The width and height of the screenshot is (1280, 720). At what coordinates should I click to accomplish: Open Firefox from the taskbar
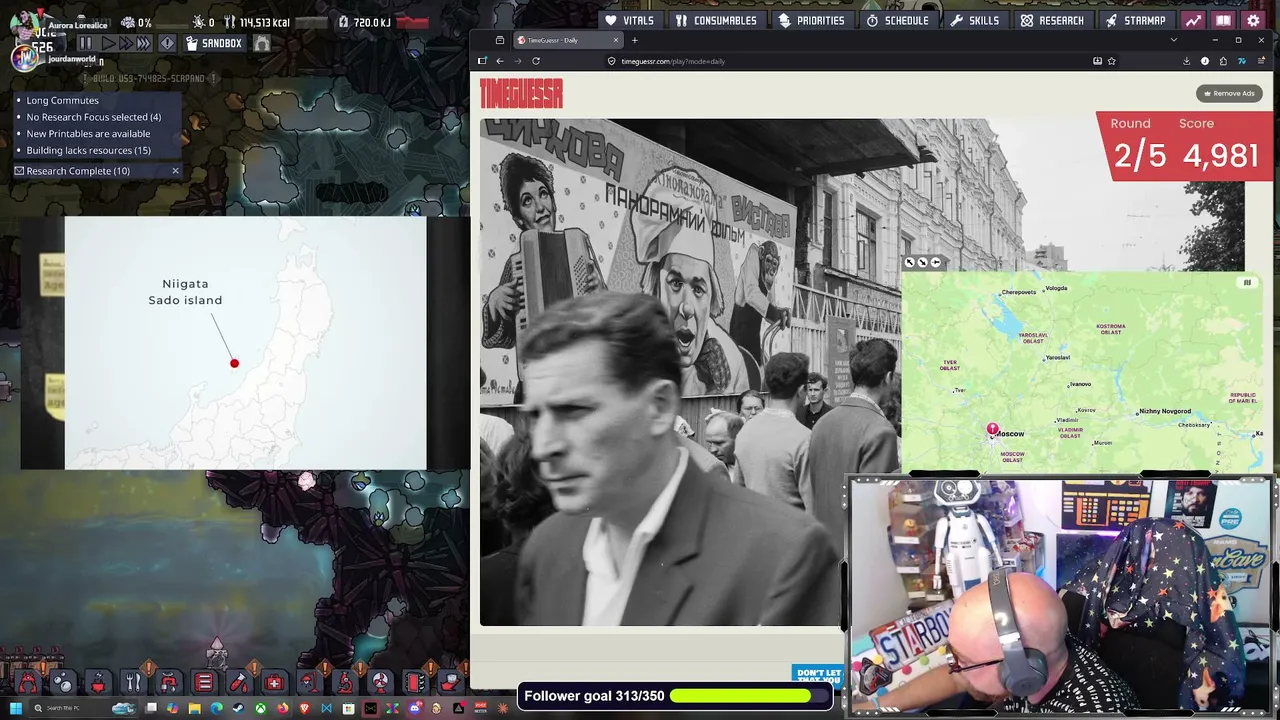282,708
